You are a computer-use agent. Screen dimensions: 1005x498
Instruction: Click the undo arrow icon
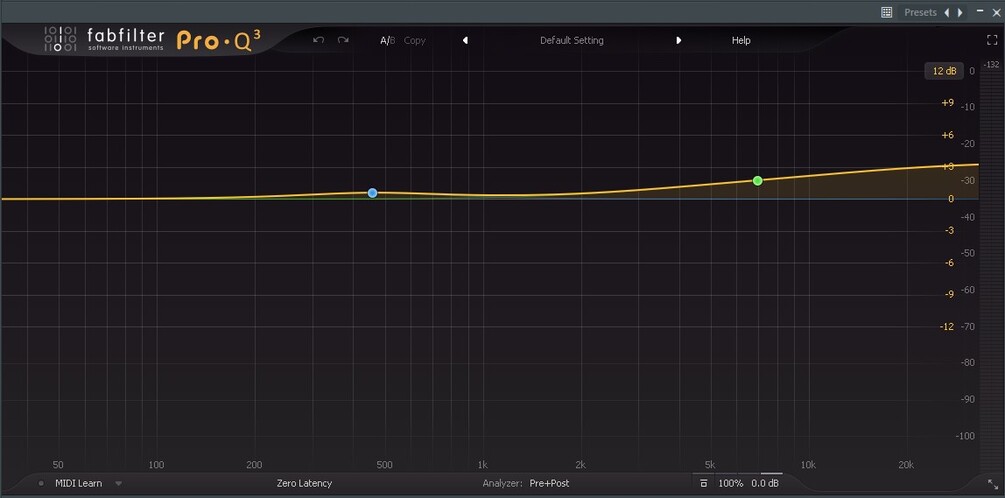319,40
